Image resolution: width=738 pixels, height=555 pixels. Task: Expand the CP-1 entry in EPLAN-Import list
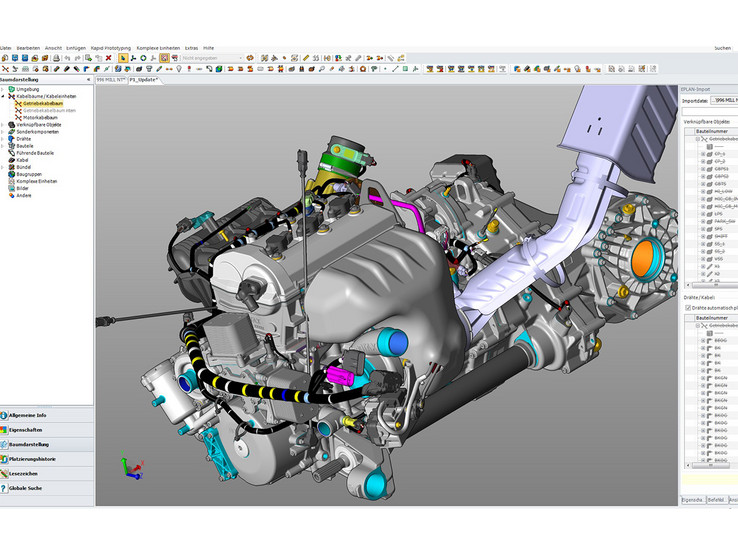703,154
